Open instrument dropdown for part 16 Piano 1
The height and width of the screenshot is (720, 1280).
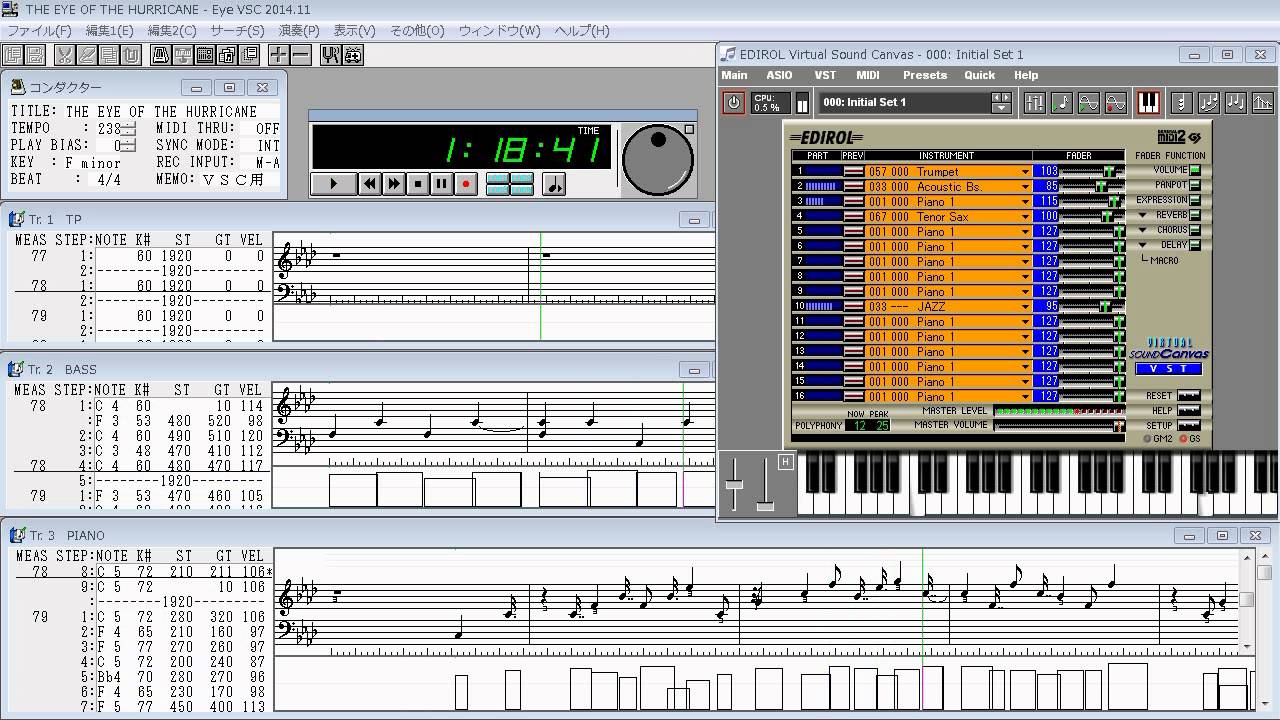coord(1025,396)
